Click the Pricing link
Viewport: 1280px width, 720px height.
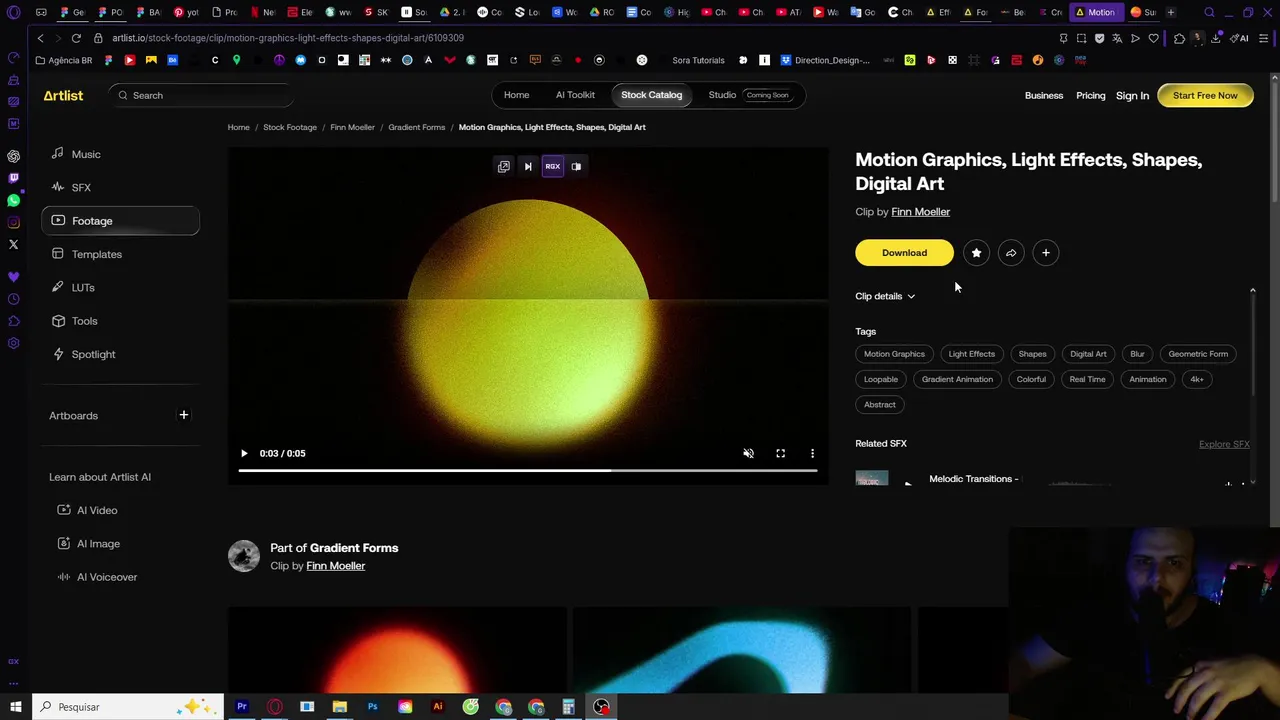1090,95
